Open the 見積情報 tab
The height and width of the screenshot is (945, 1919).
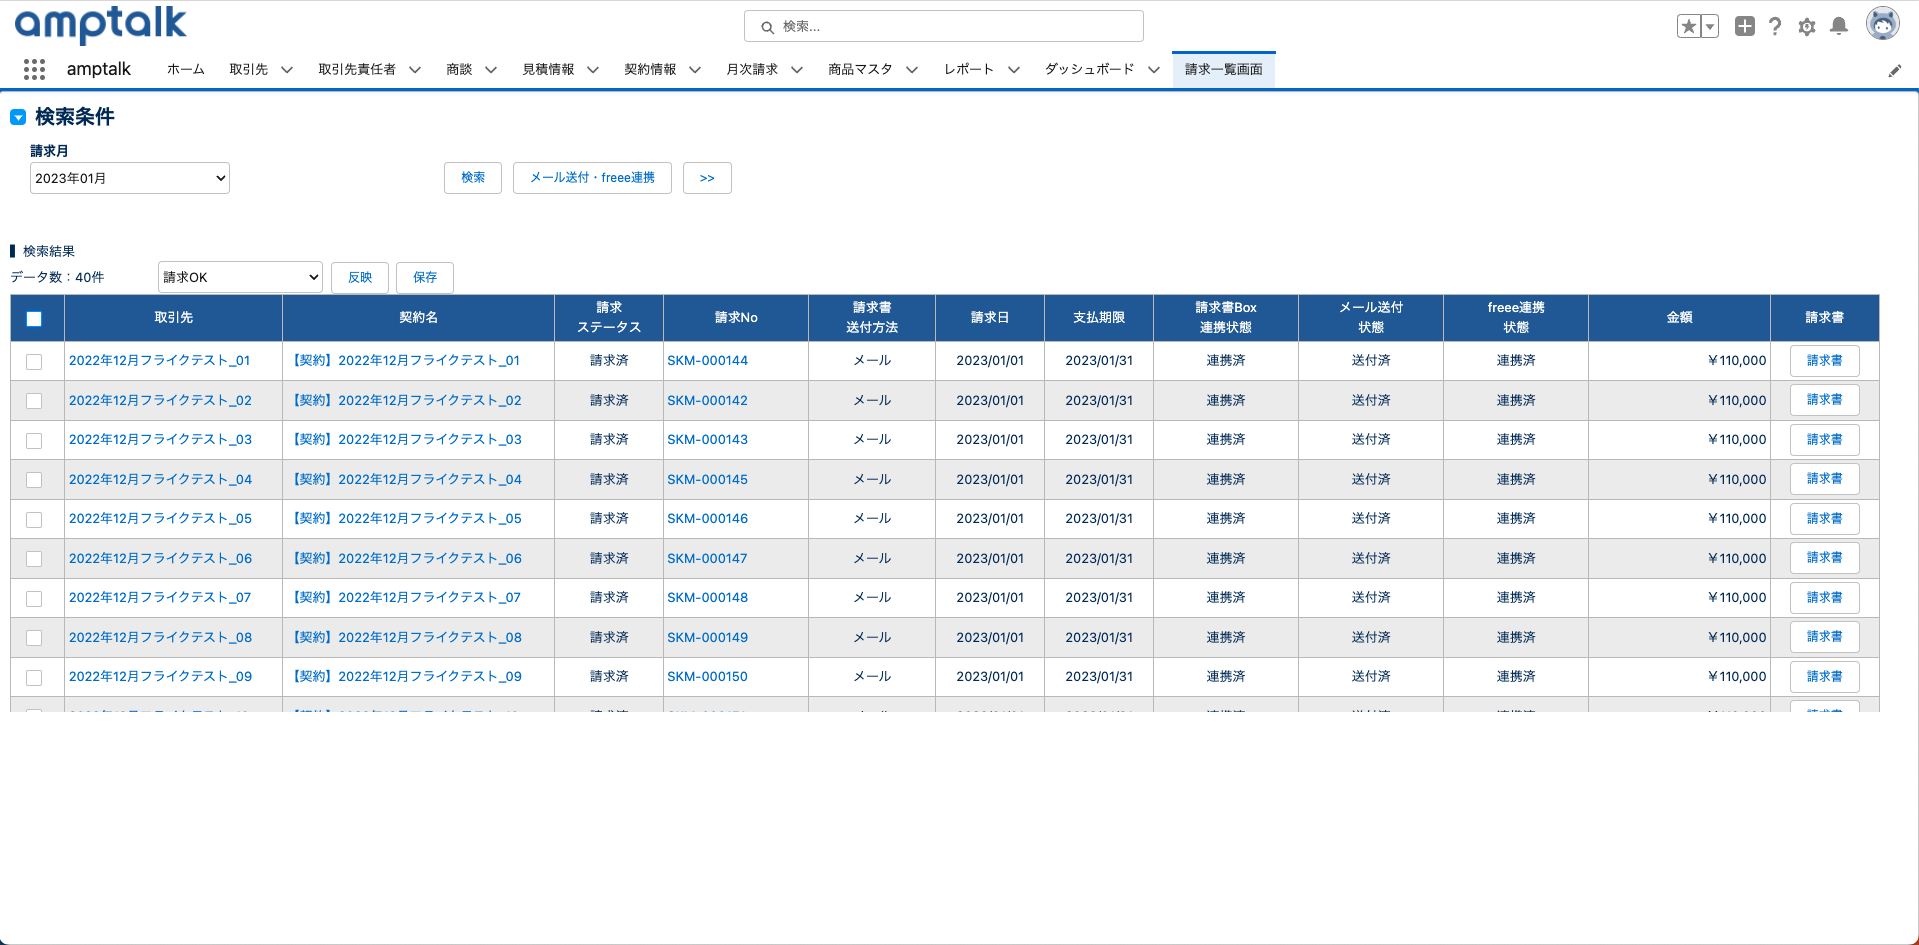(x=548, y=69)
